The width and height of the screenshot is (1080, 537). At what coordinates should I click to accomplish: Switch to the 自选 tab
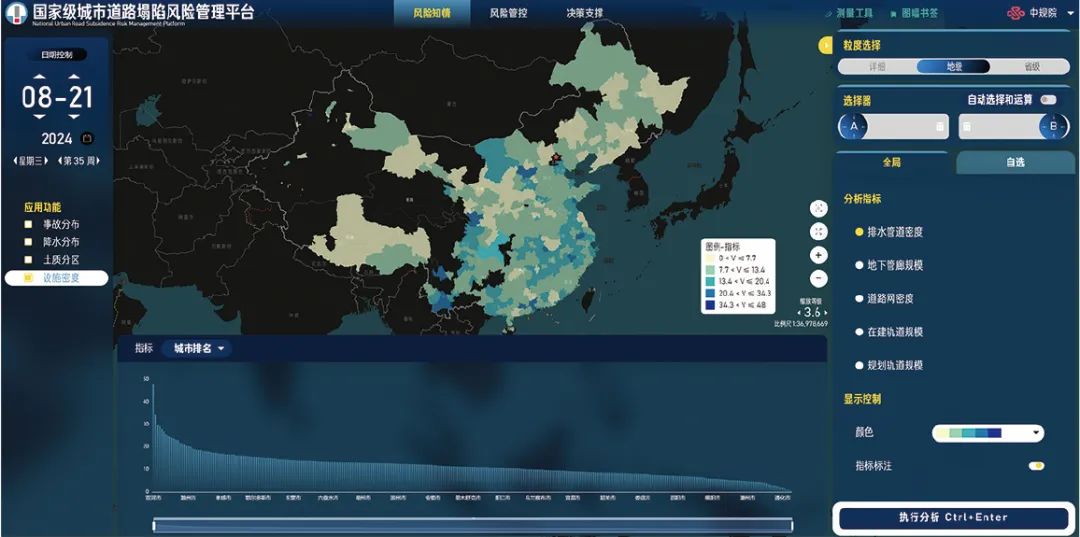pyautogui.click(x=1014, y=162)
